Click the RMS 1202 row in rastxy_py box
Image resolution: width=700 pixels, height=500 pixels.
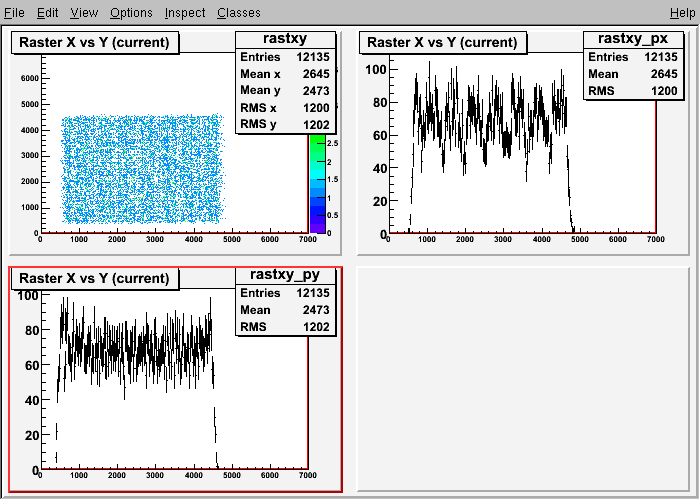(x=285, y=327)
